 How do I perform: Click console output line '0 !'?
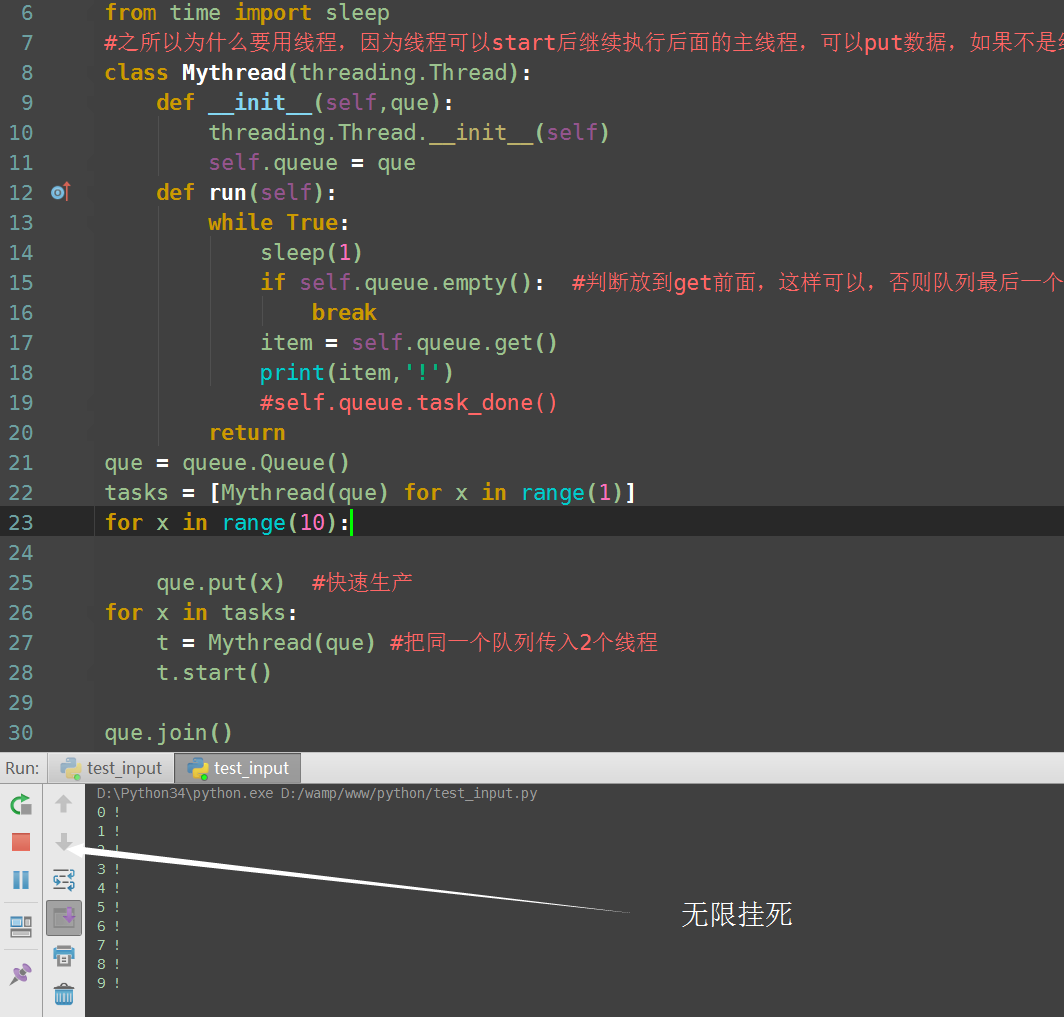(109, 812)
